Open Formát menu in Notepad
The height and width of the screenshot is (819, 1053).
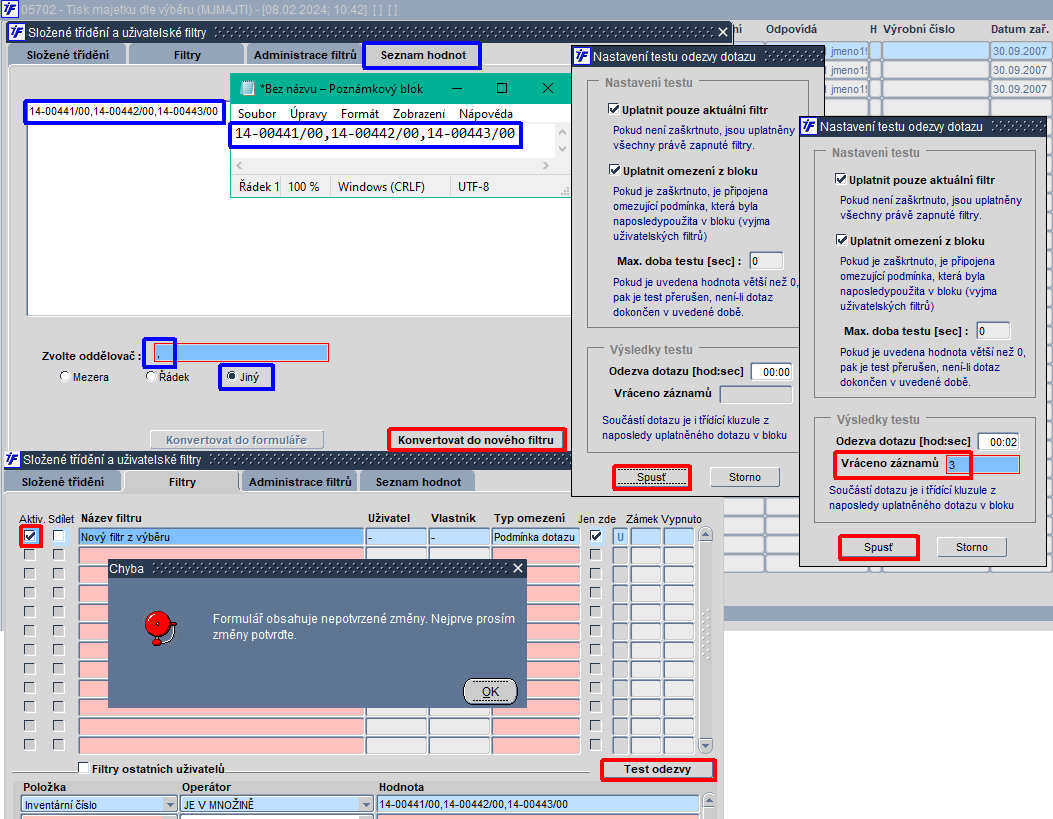[359, 113]
